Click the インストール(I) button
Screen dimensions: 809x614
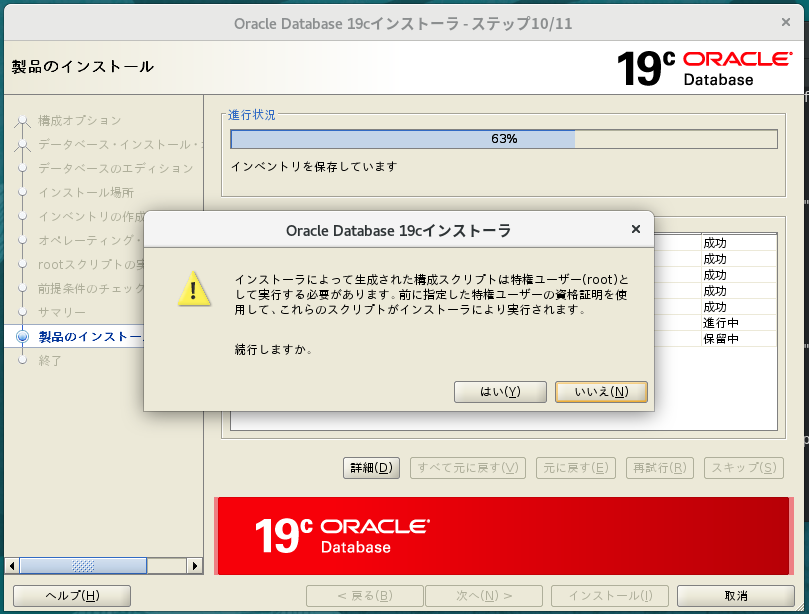610,596
